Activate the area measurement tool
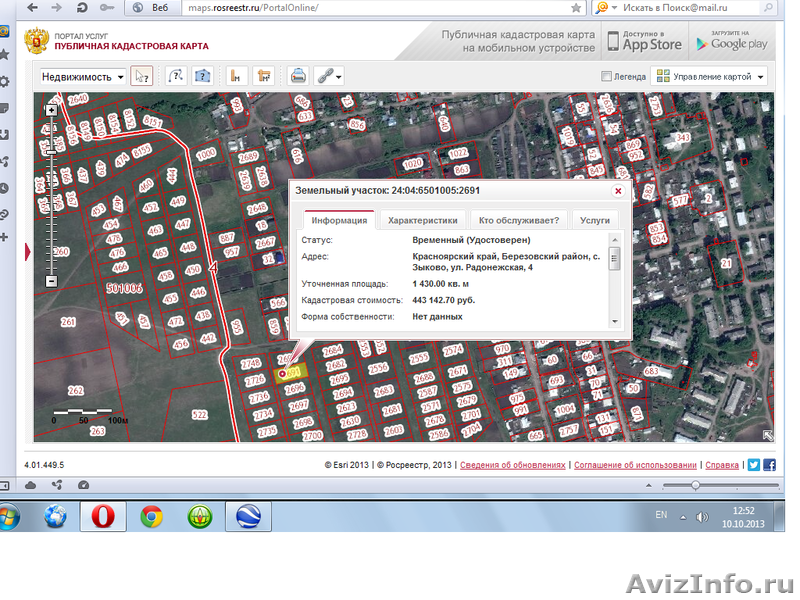Screen dimensions: 800x600 click(x=264, y=77)
